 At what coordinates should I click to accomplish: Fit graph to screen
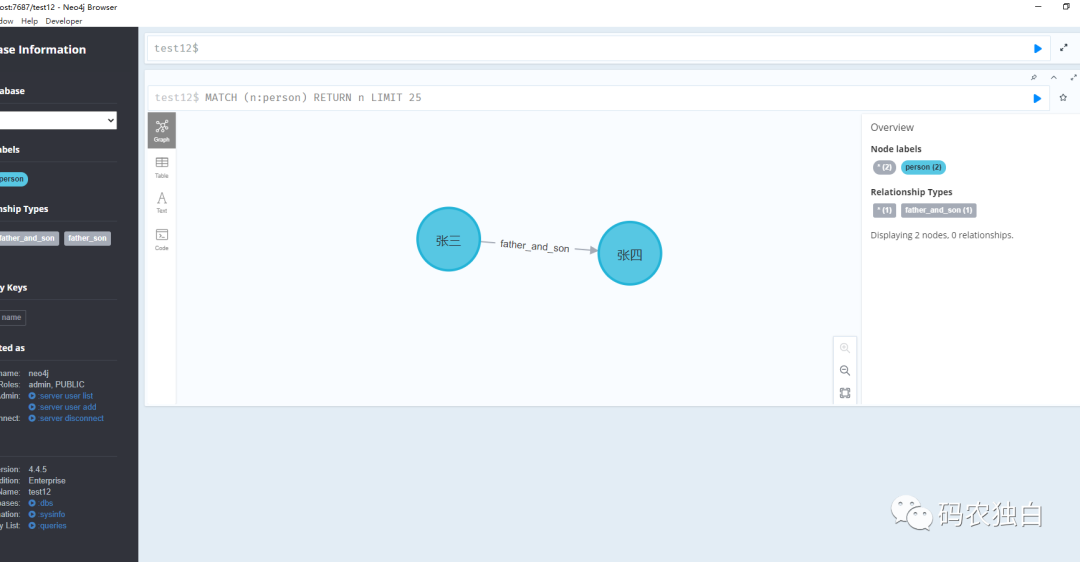[x=844, y=393]
